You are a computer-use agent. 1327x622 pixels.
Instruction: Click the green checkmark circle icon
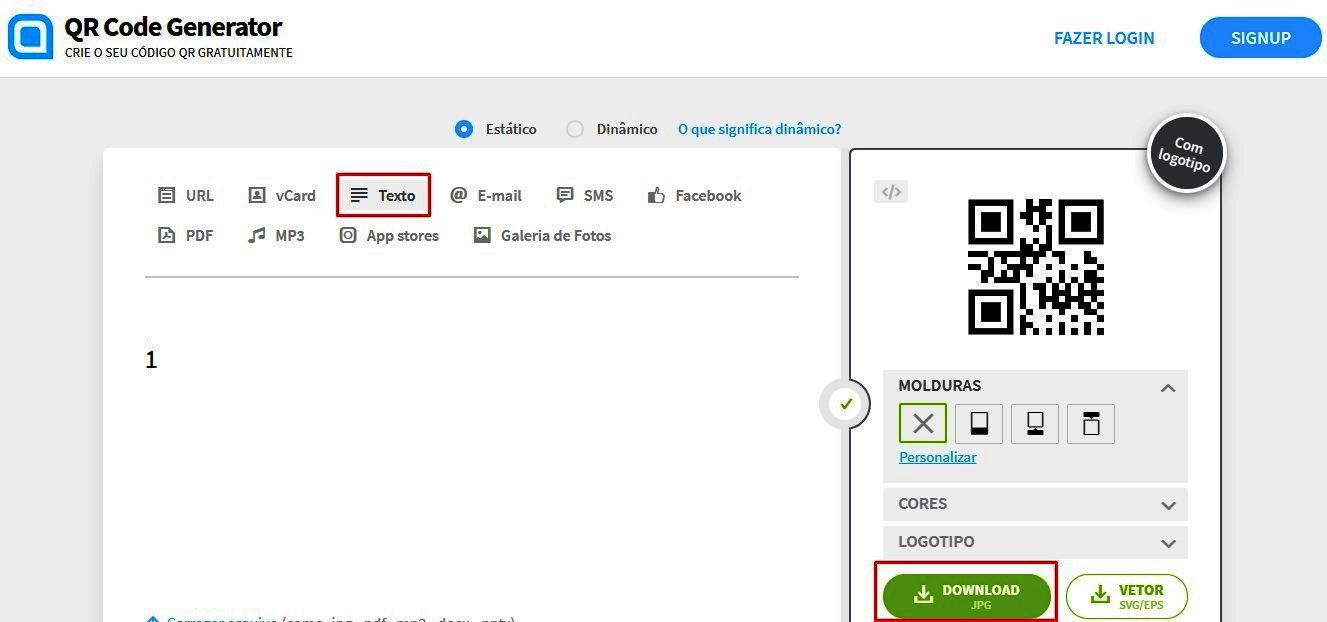pos(846,404)
